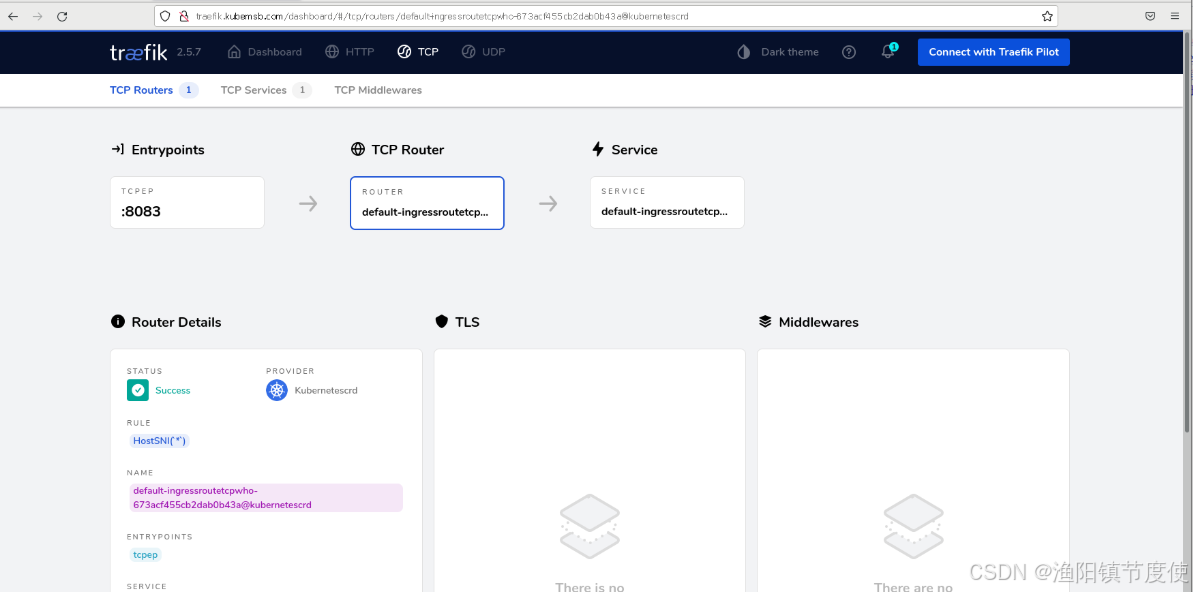The image size is (1193, 592).
Task: Open the browser hamburger menu
Action: [x=1176, y=16]
